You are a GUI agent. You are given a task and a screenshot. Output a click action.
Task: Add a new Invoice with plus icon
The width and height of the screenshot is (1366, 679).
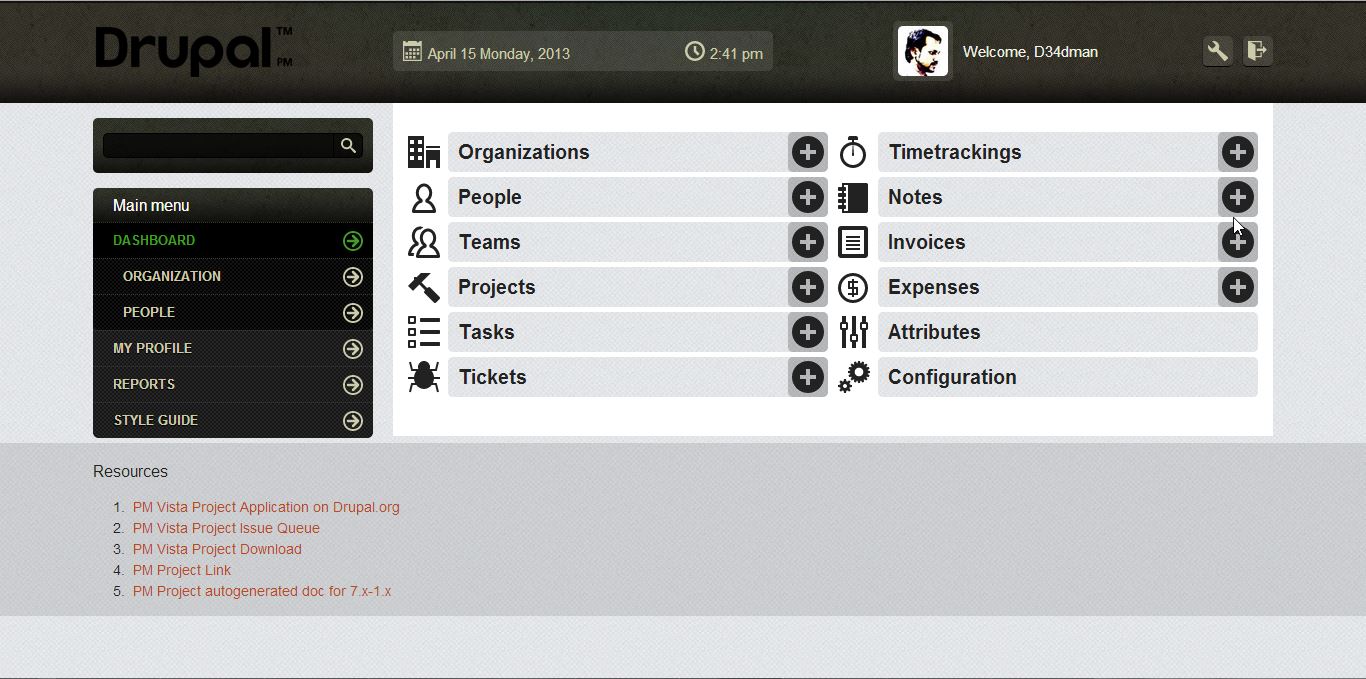click(1238, 242)
